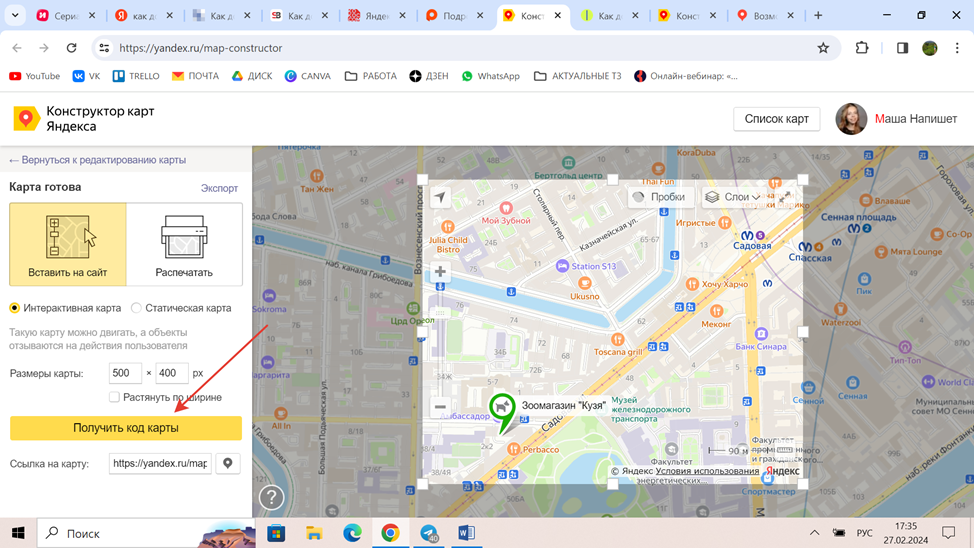Screen dimensions: 974x548
Task: Click the address bar URL
Action: pos(201,48)
